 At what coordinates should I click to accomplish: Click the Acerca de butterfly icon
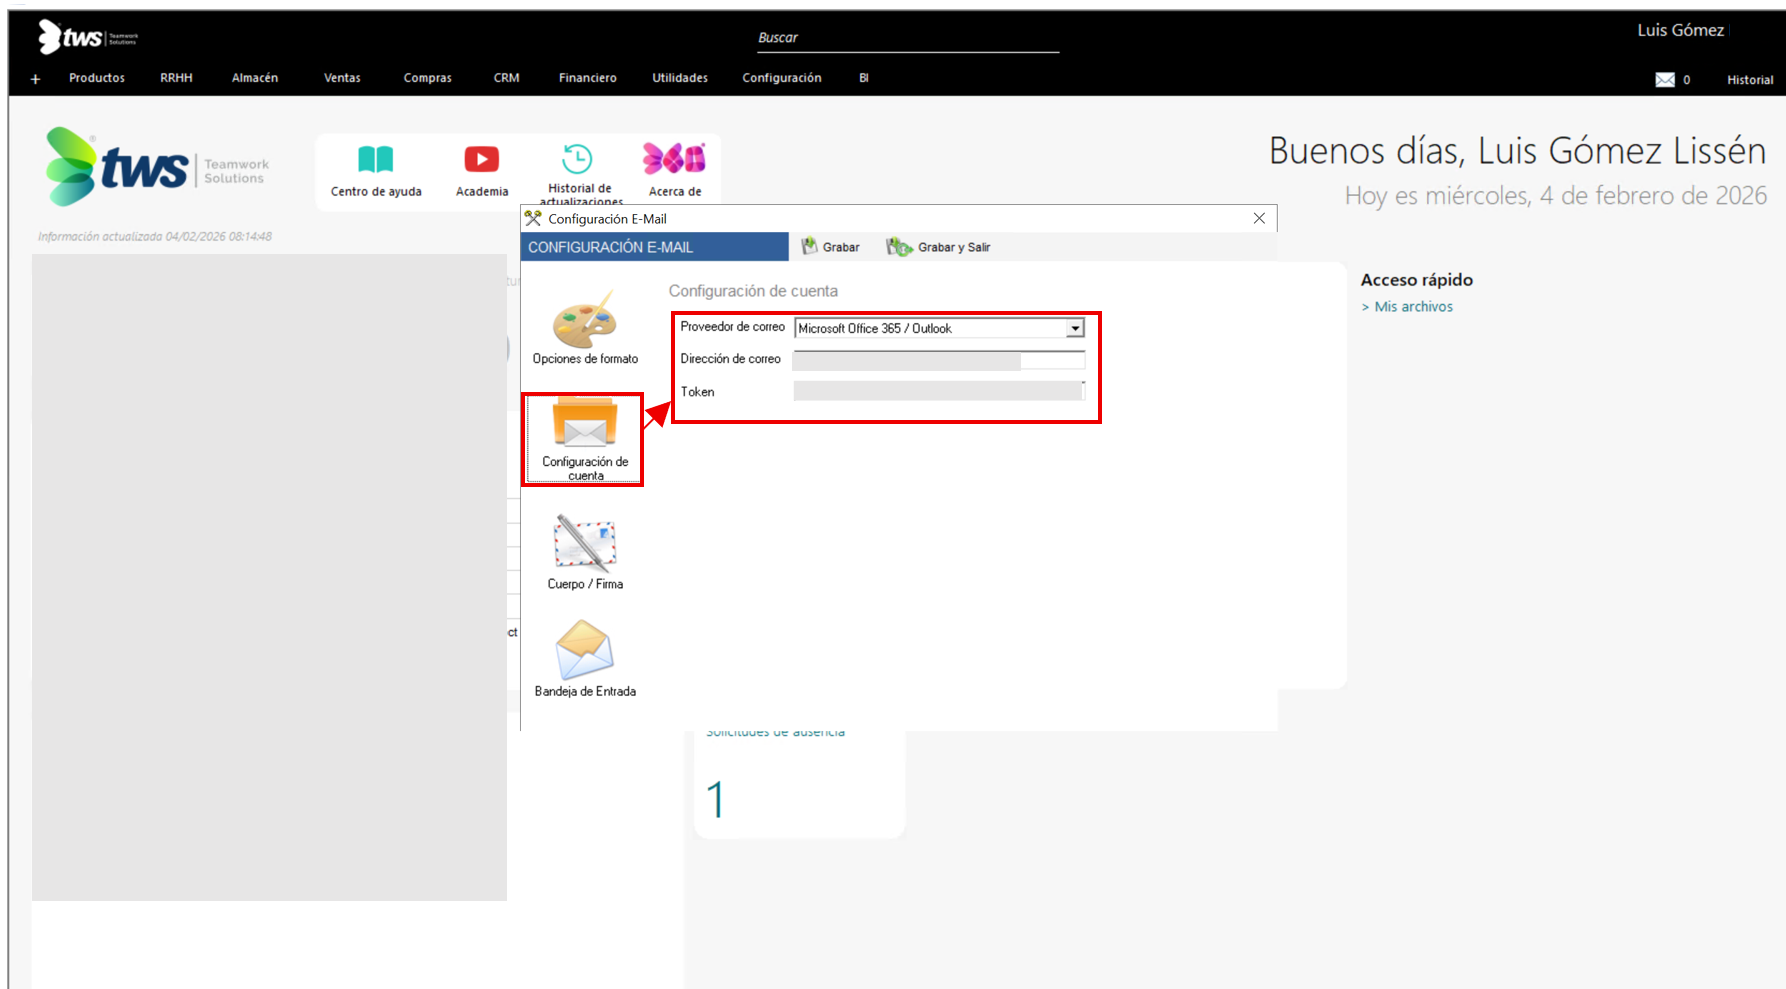point(674,158)
